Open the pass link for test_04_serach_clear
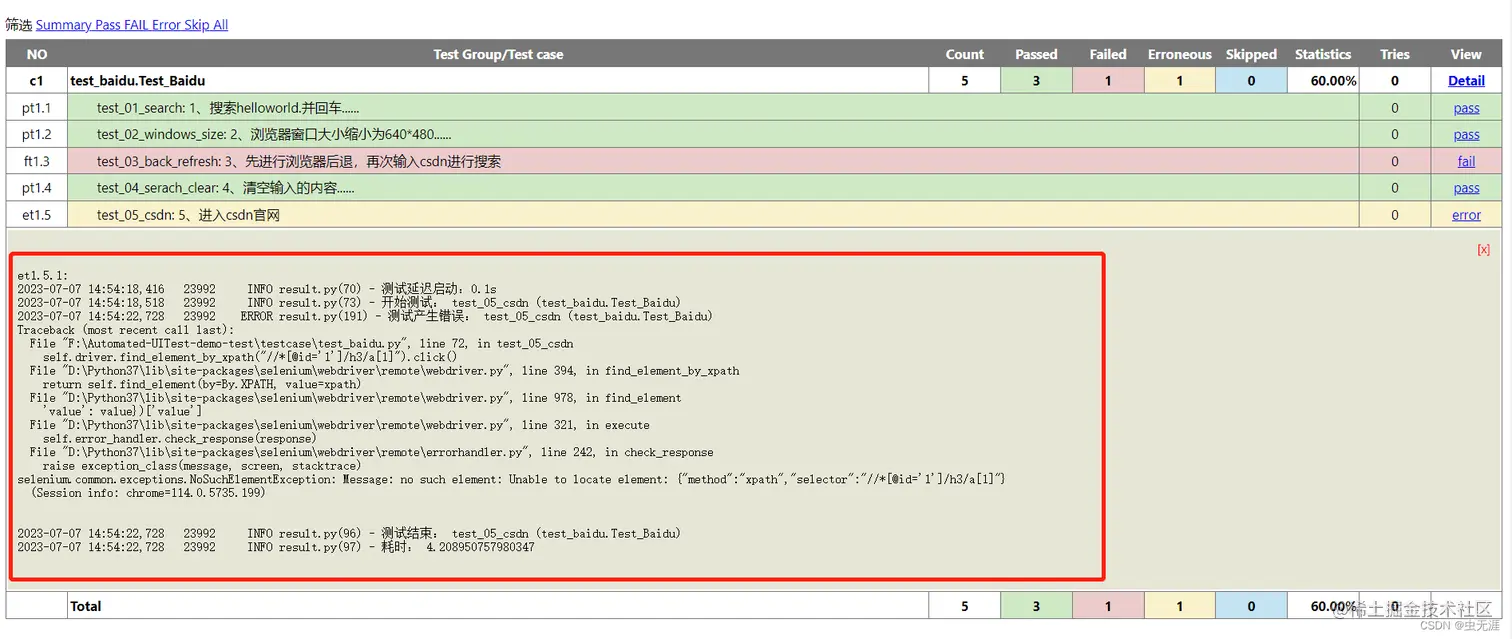 pyautogui.click(x=1466, y=188)
